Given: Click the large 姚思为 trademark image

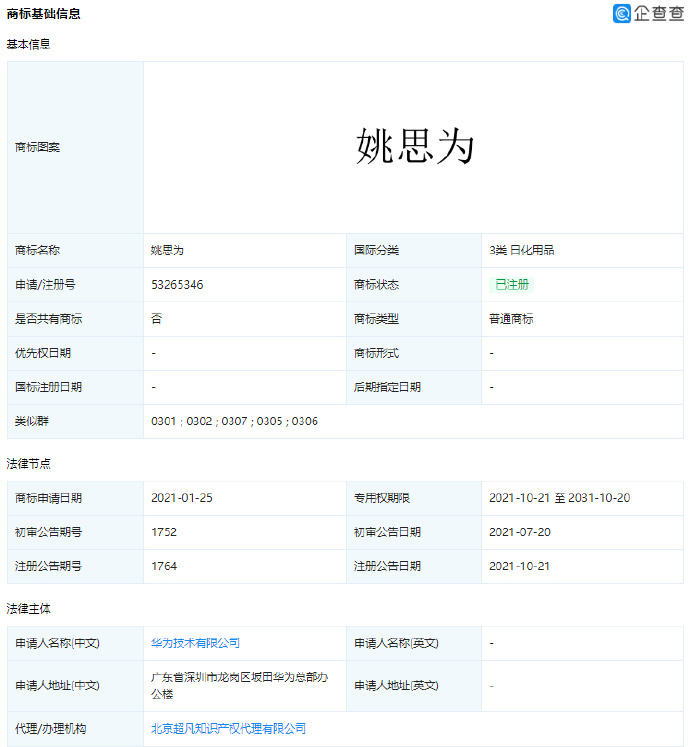Looking at the screenshot, I should (414, 147).
